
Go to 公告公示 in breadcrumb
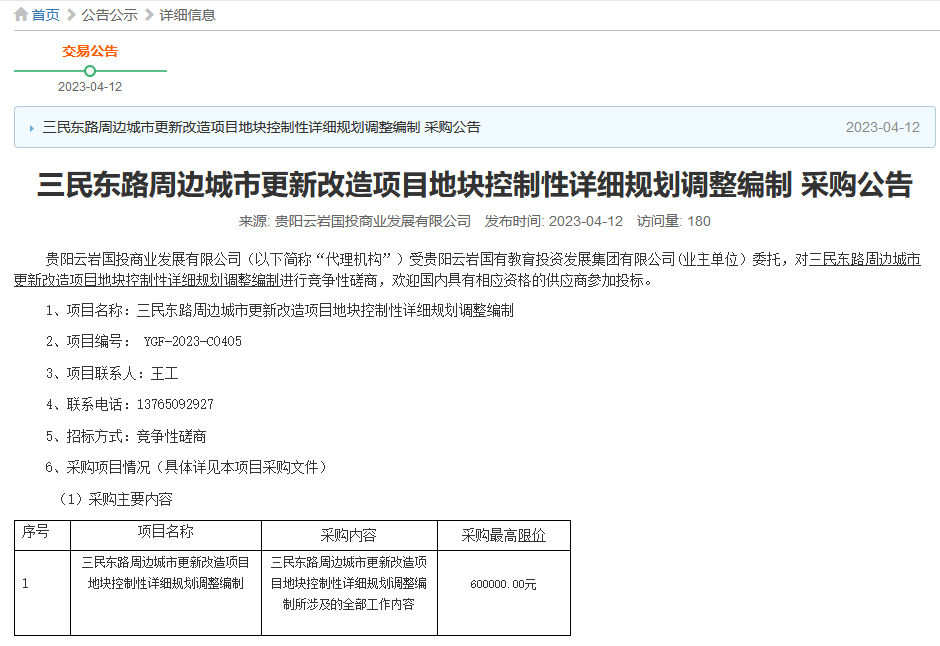pos(109,15)
